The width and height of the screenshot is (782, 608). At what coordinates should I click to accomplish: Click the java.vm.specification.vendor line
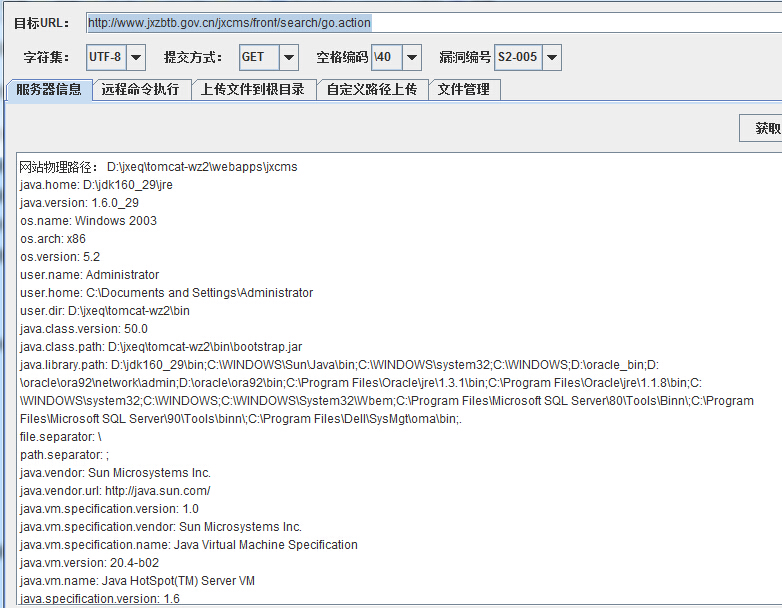pyautogui.click(x=161, y=527)
